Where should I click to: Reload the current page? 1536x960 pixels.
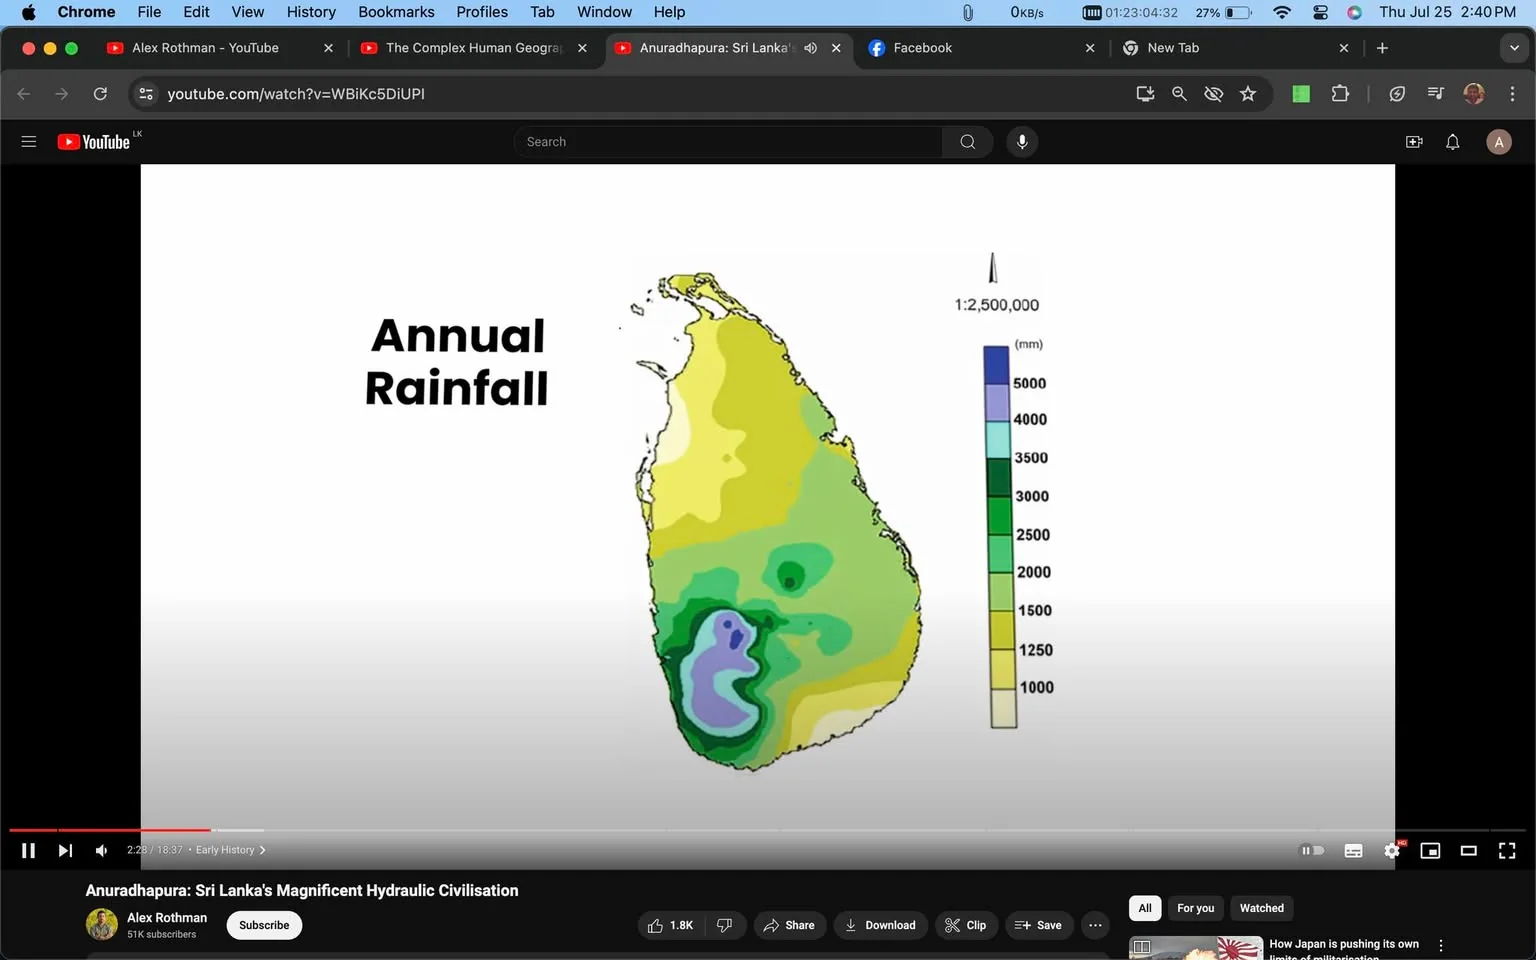100,94
